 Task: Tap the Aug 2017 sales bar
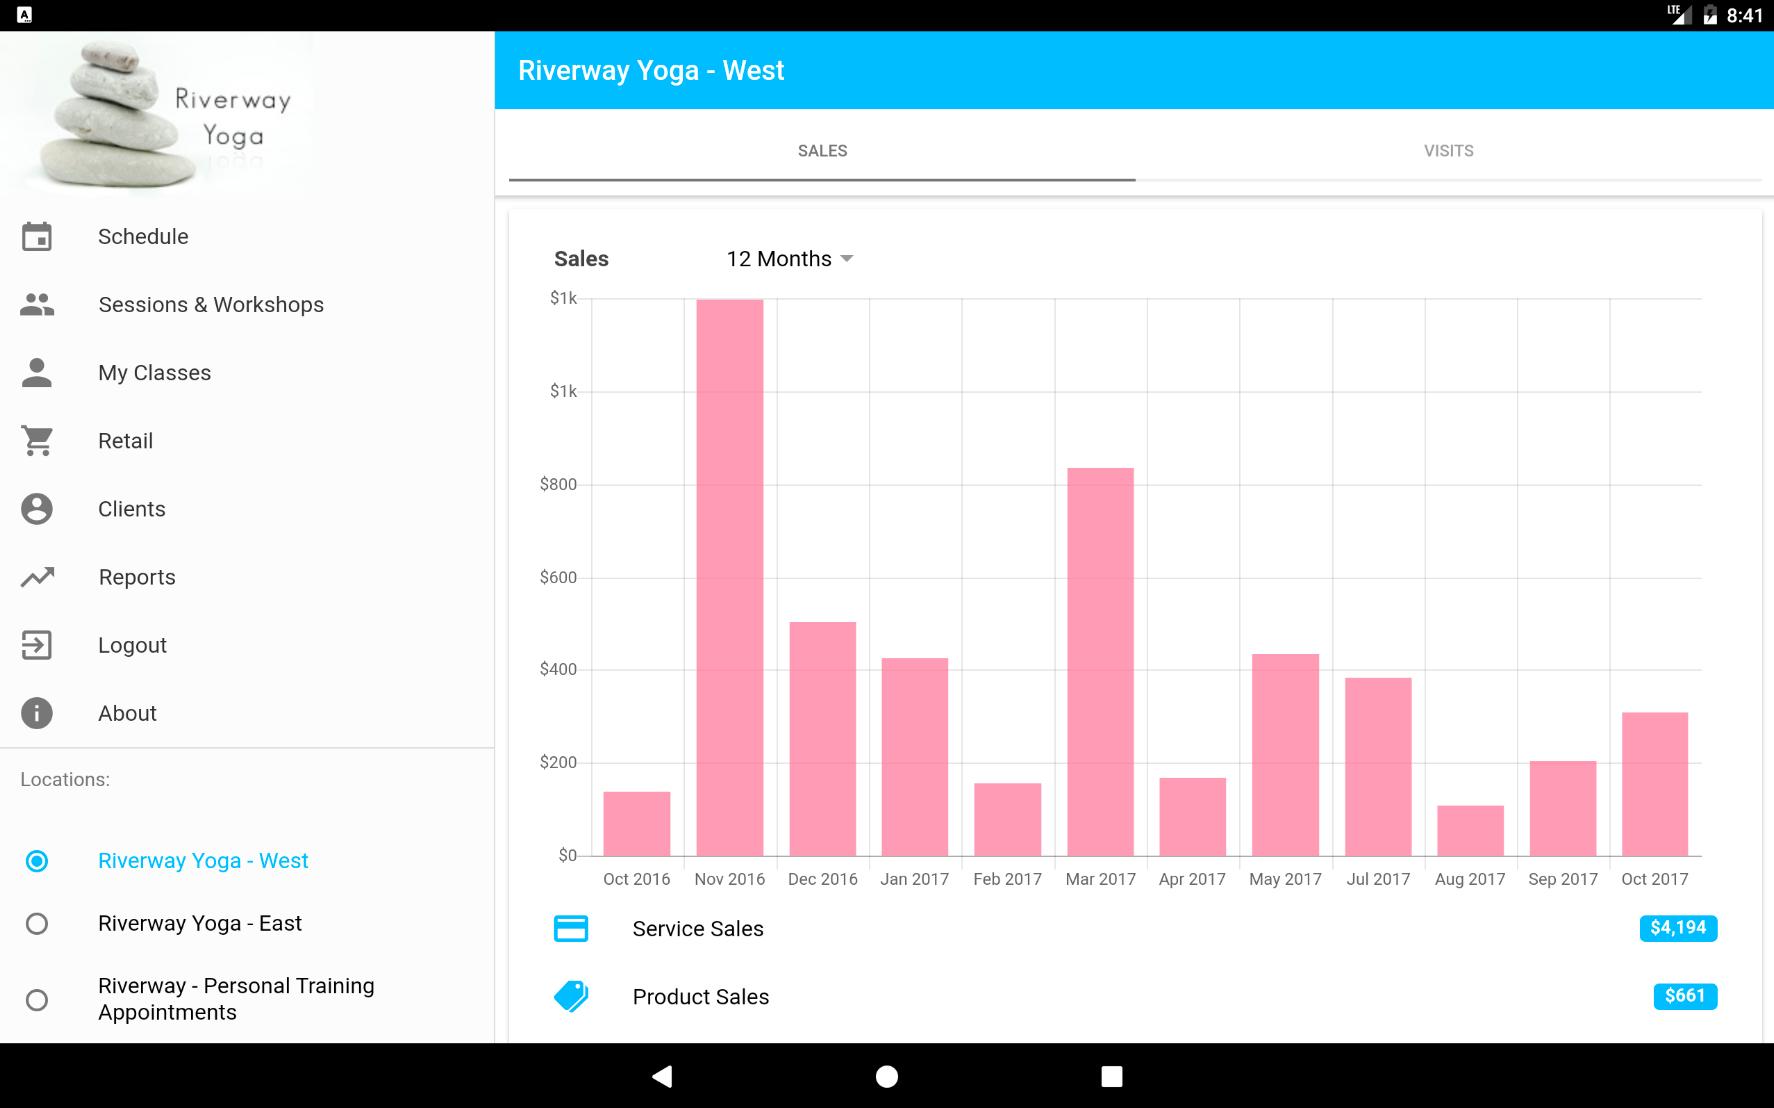click(x=1471, y=831)
